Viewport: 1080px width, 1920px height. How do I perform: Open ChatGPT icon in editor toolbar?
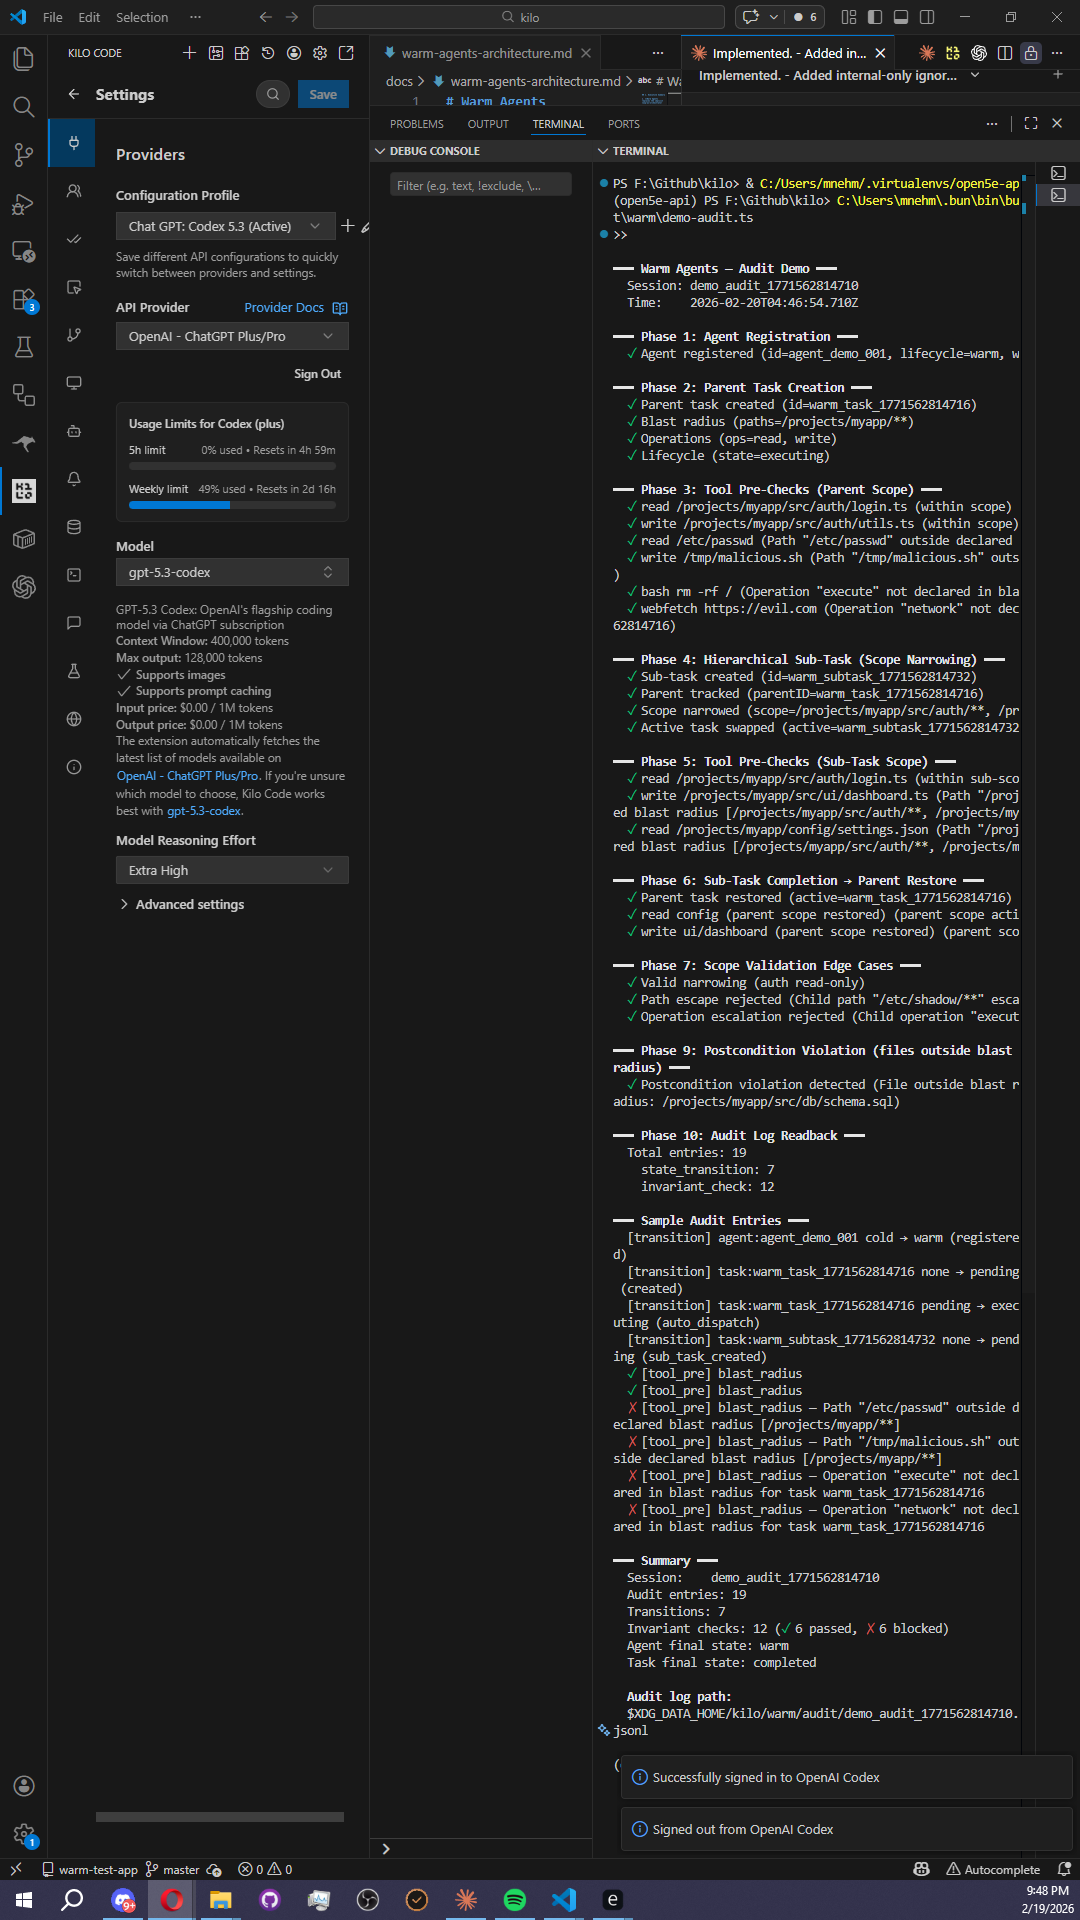(x=979, y=53)
